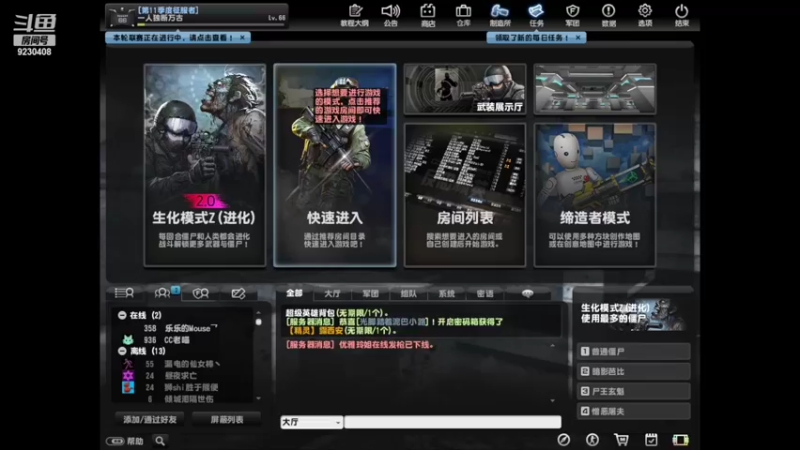Switch chat to the 全部 tab

294,293
